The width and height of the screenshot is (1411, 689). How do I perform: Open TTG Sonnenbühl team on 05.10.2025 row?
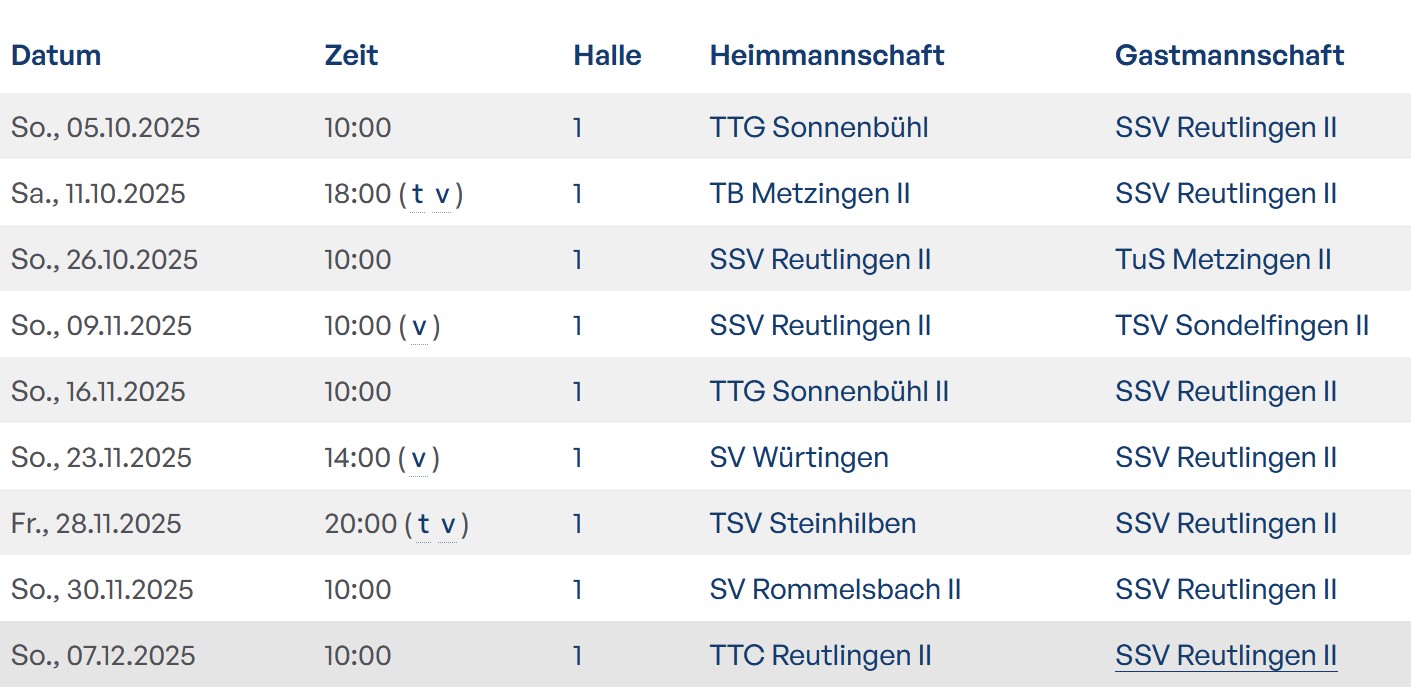(x=819, y=128)
